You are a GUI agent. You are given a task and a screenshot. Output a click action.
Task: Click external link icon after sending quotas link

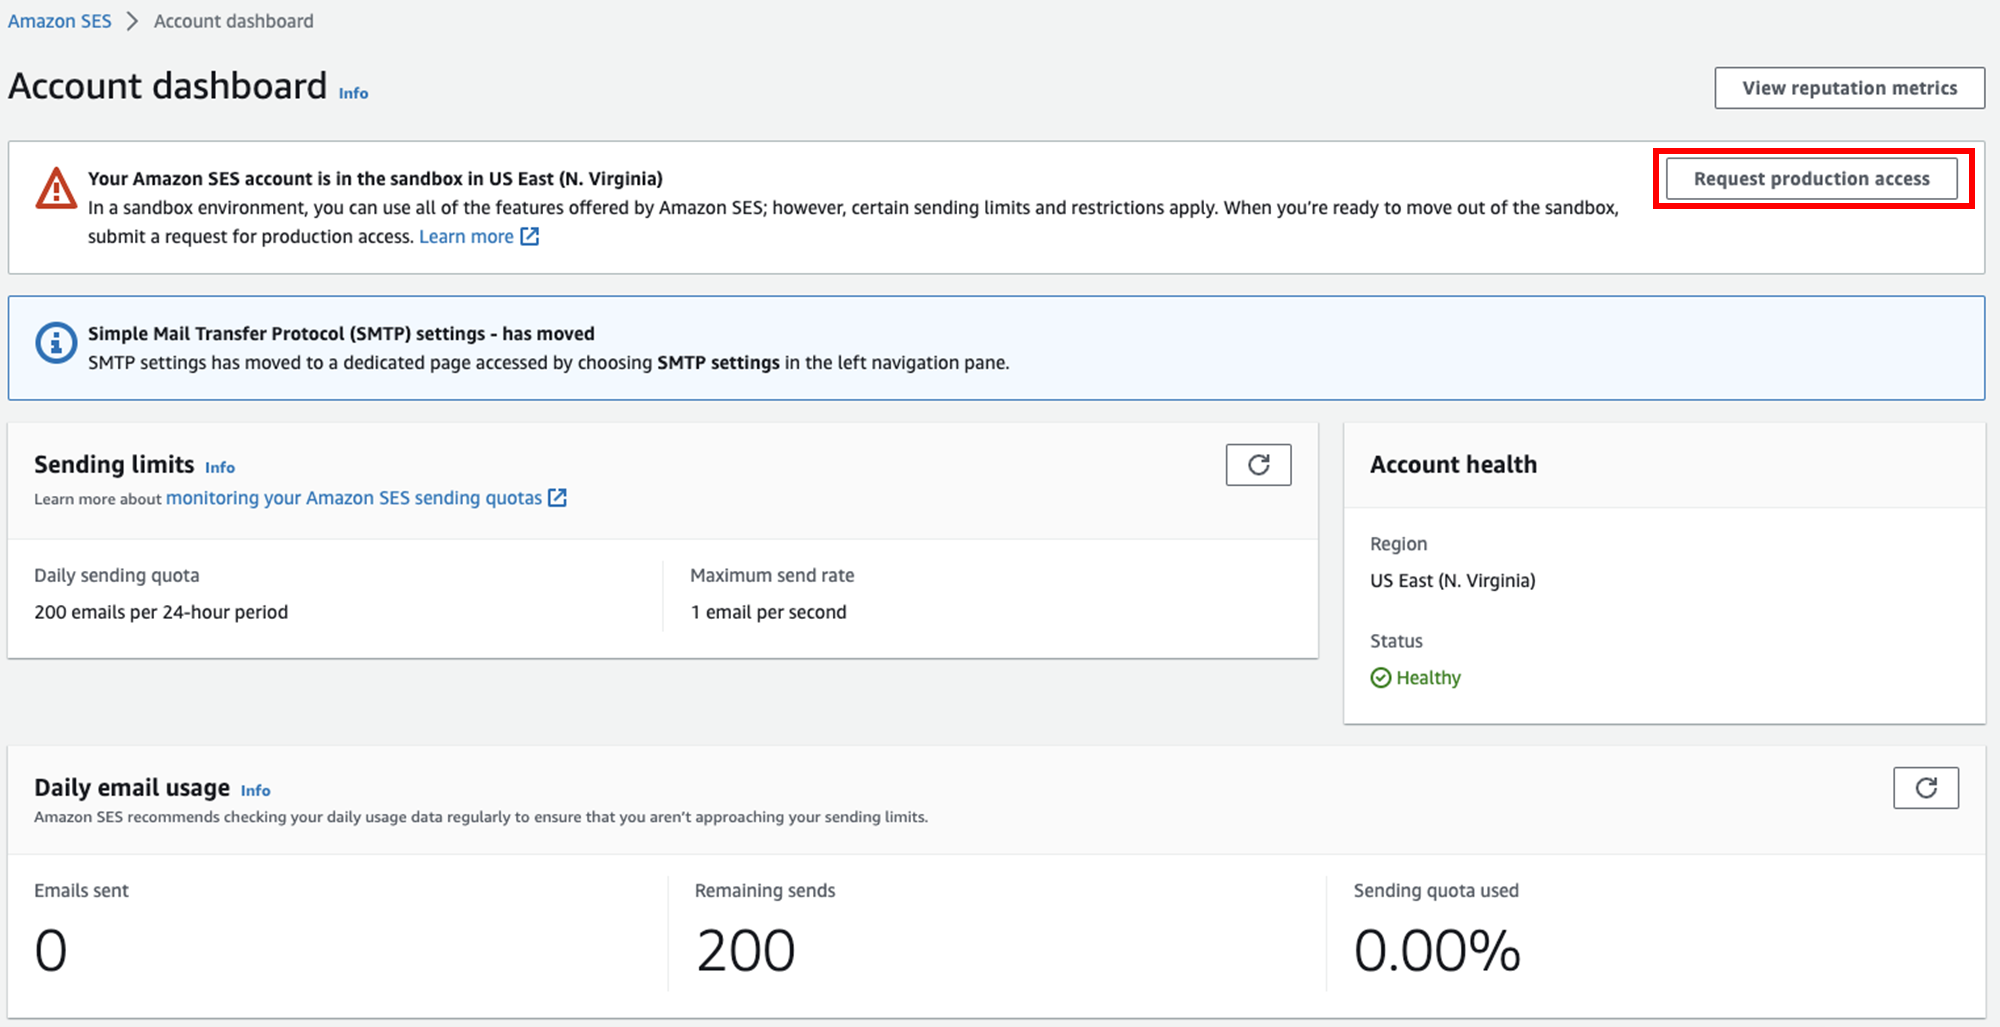[558, 498]
